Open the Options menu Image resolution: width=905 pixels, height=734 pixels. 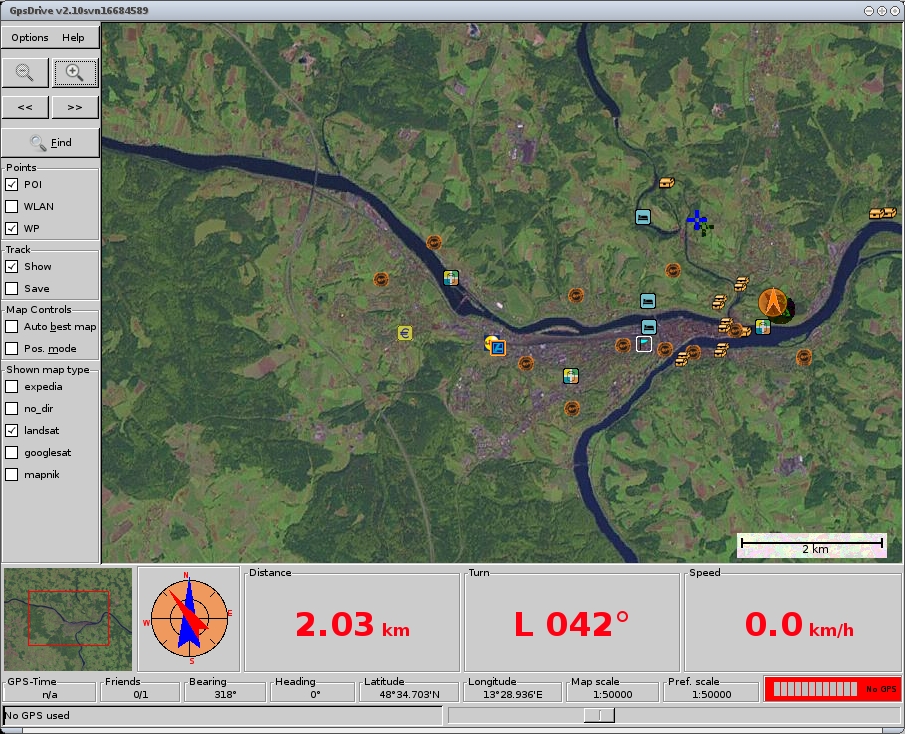pyautogui.click(x=30, y=38)
